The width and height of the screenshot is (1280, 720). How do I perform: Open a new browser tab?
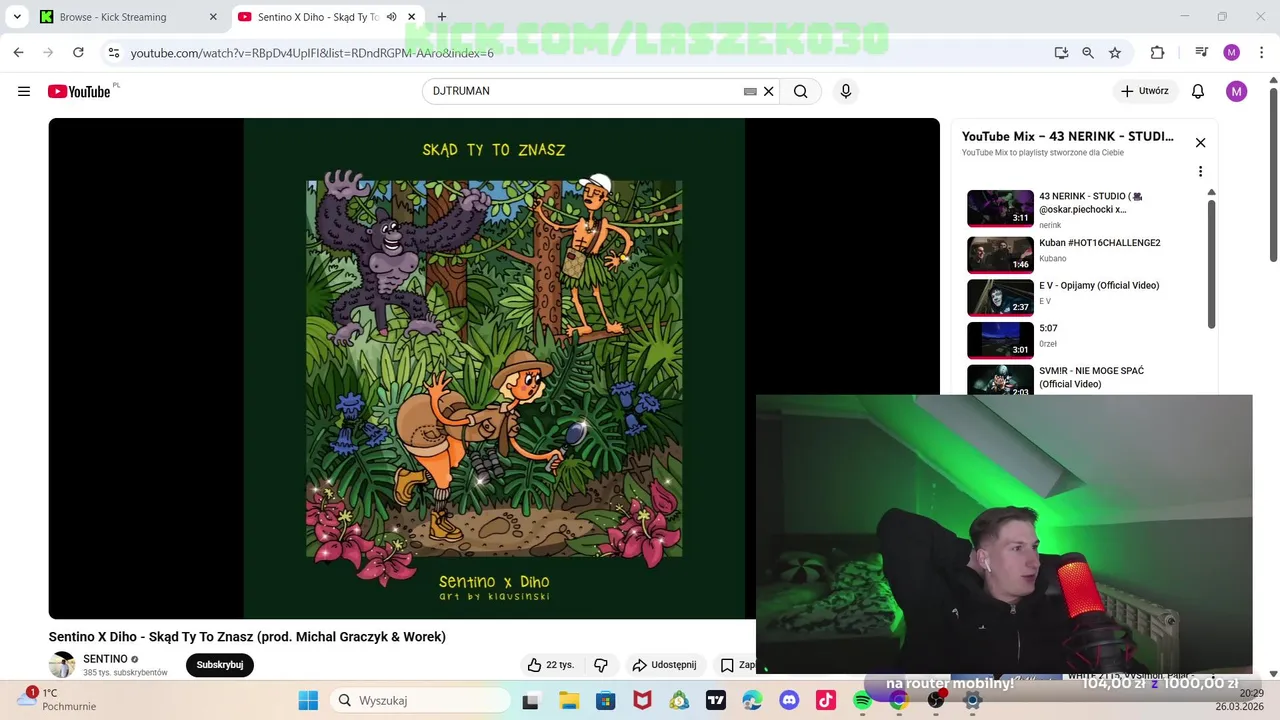coord(442,17)
